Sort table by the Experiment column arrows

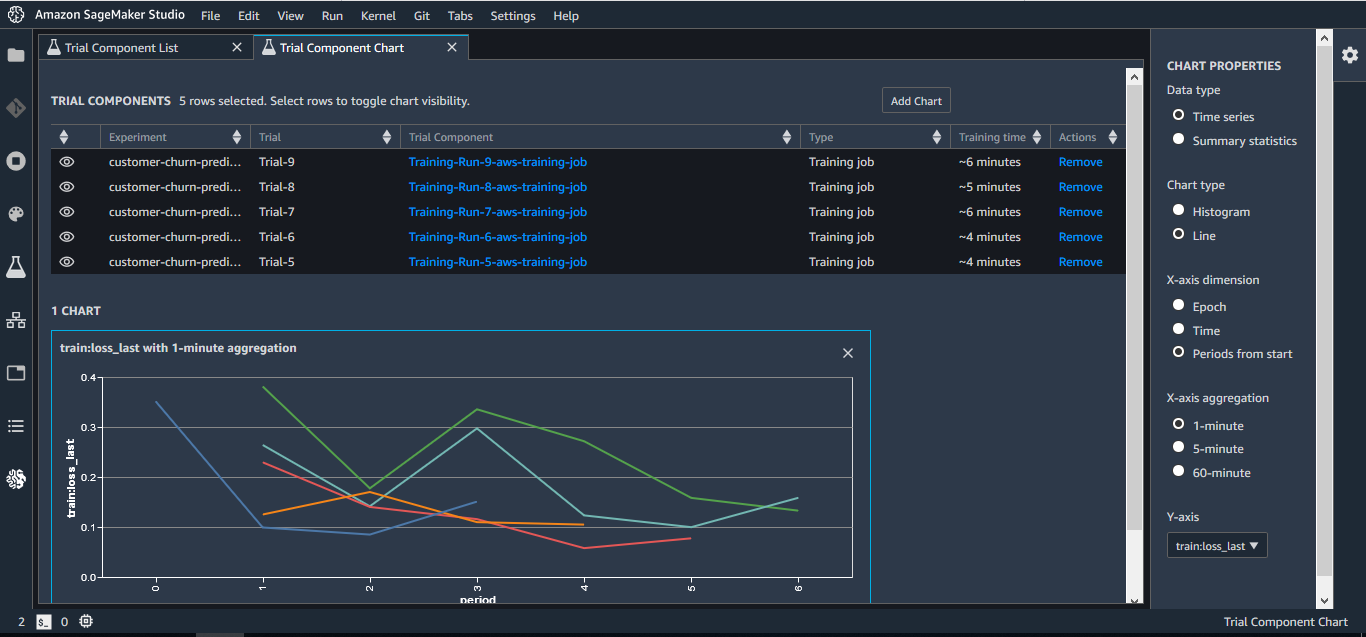pyautogui.click(x=236, y=136)
